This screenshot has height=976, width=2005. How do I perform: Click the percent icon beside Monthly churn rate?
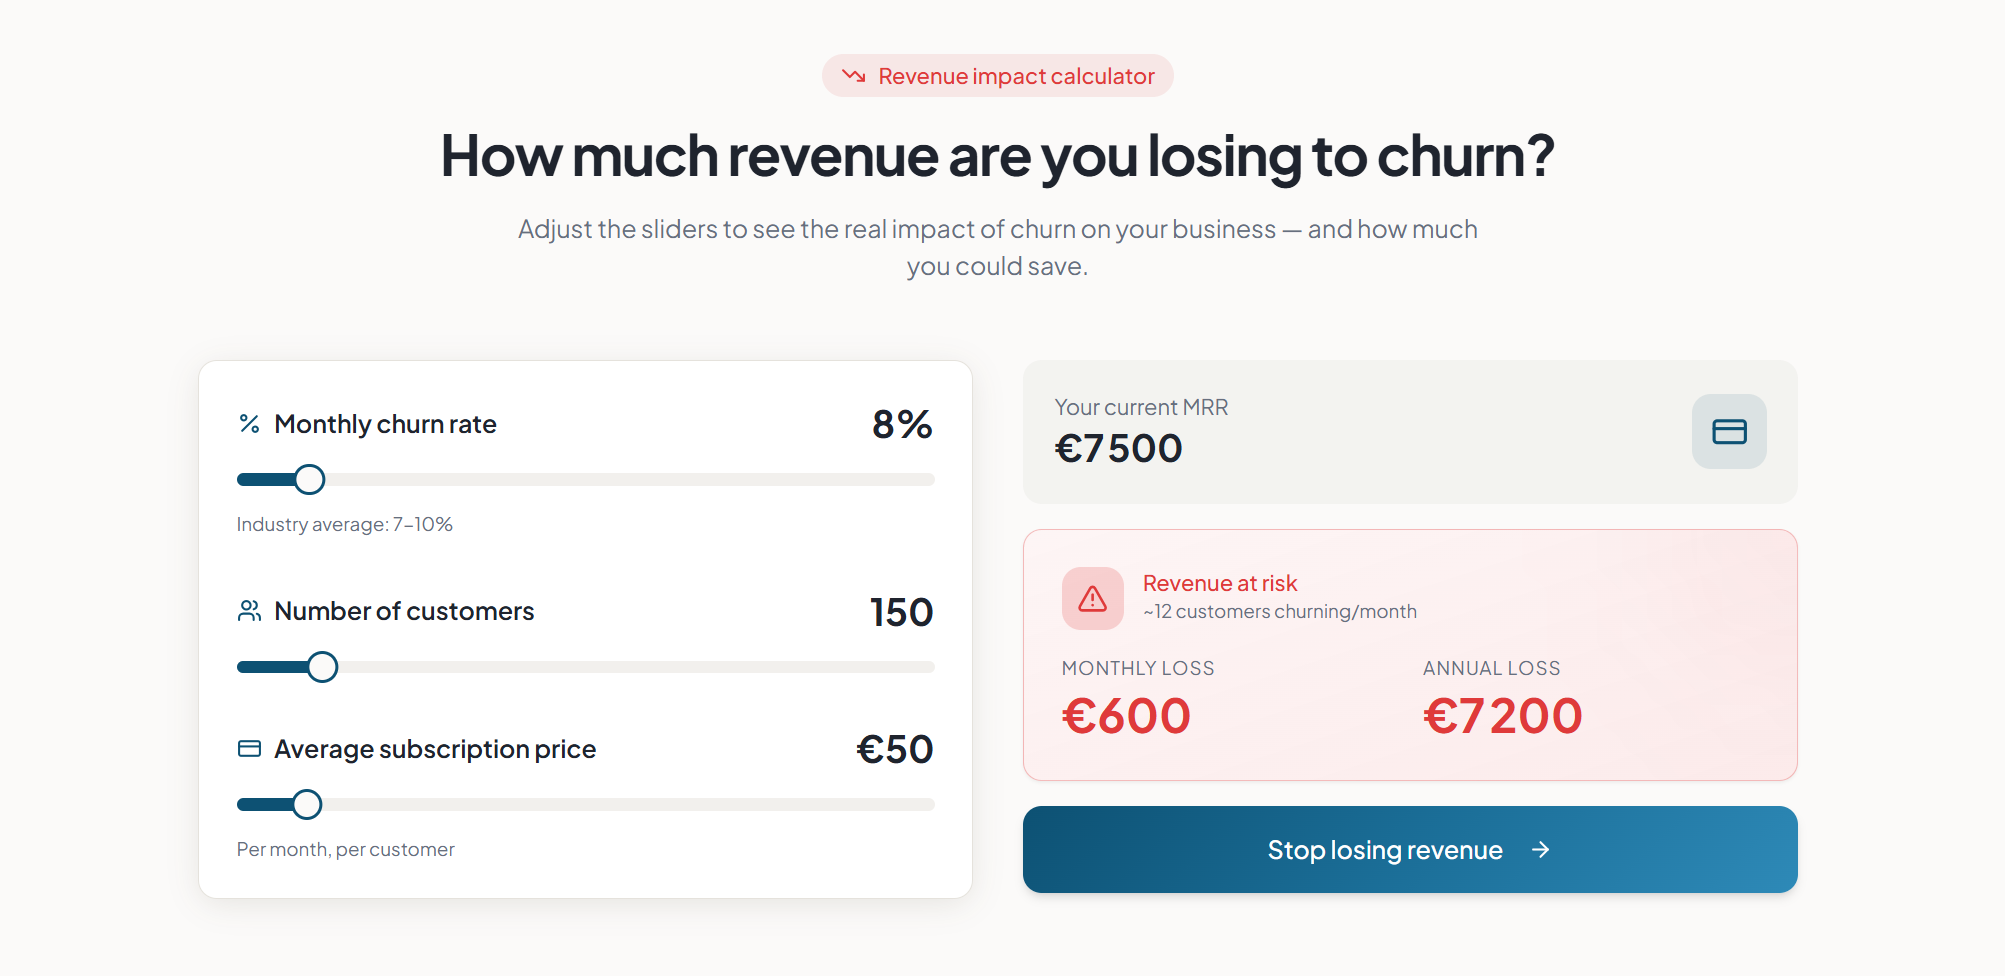[249, 424]
